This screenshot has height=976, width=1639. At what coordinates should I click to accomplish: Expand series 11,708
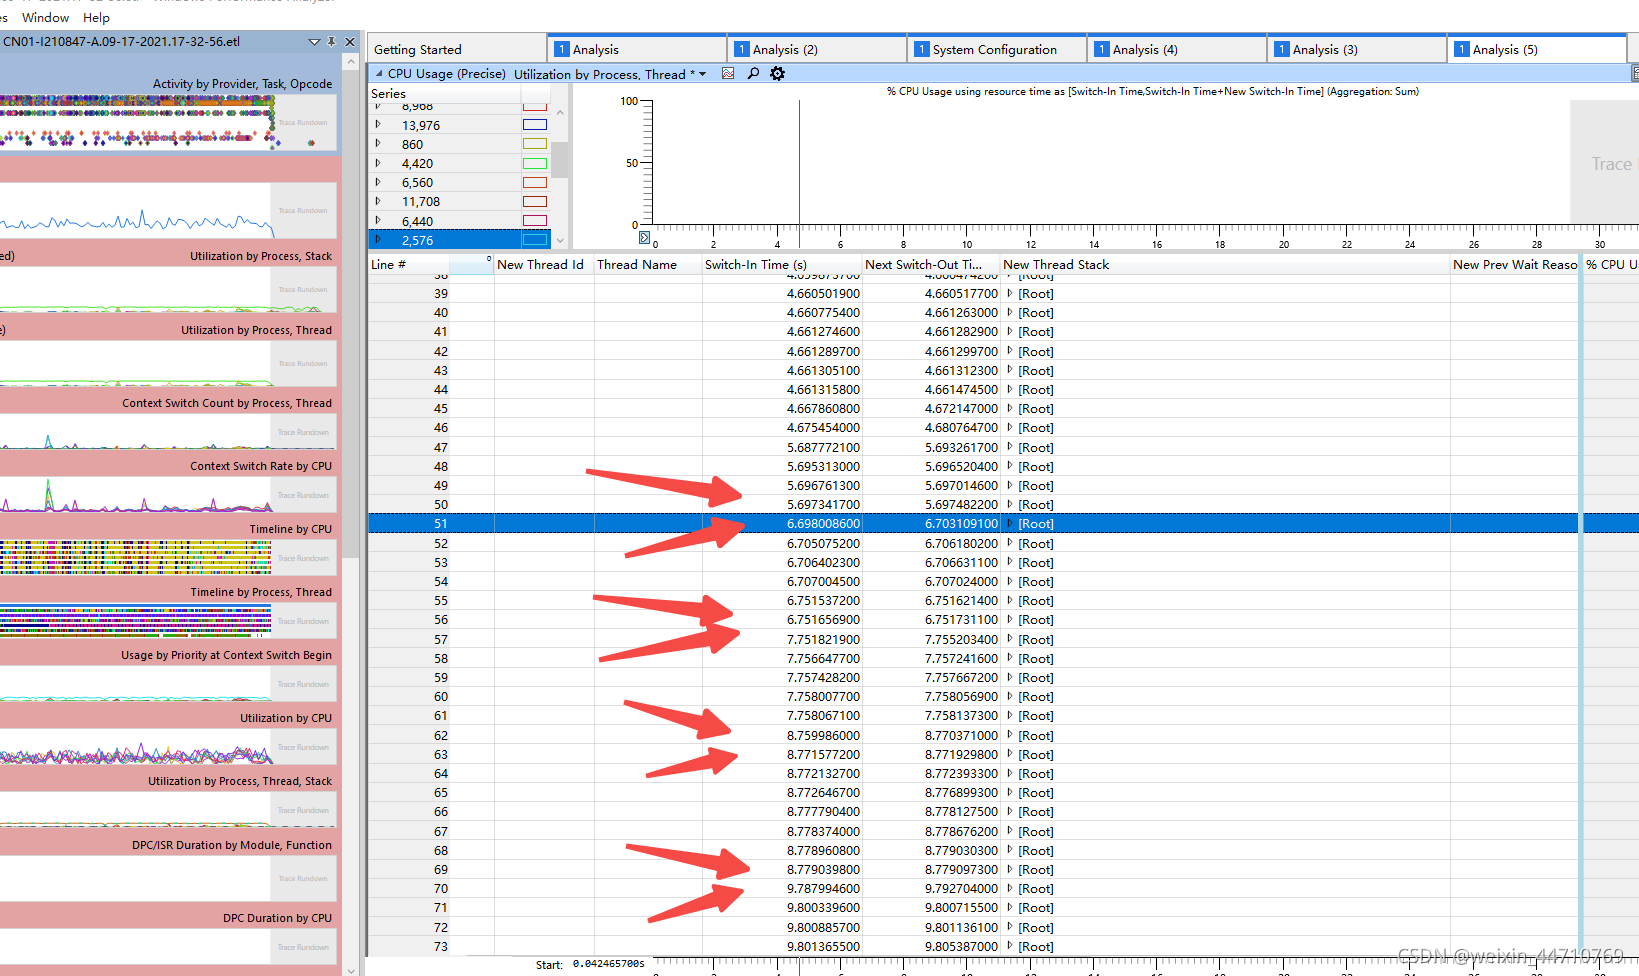tap(378, 201)
